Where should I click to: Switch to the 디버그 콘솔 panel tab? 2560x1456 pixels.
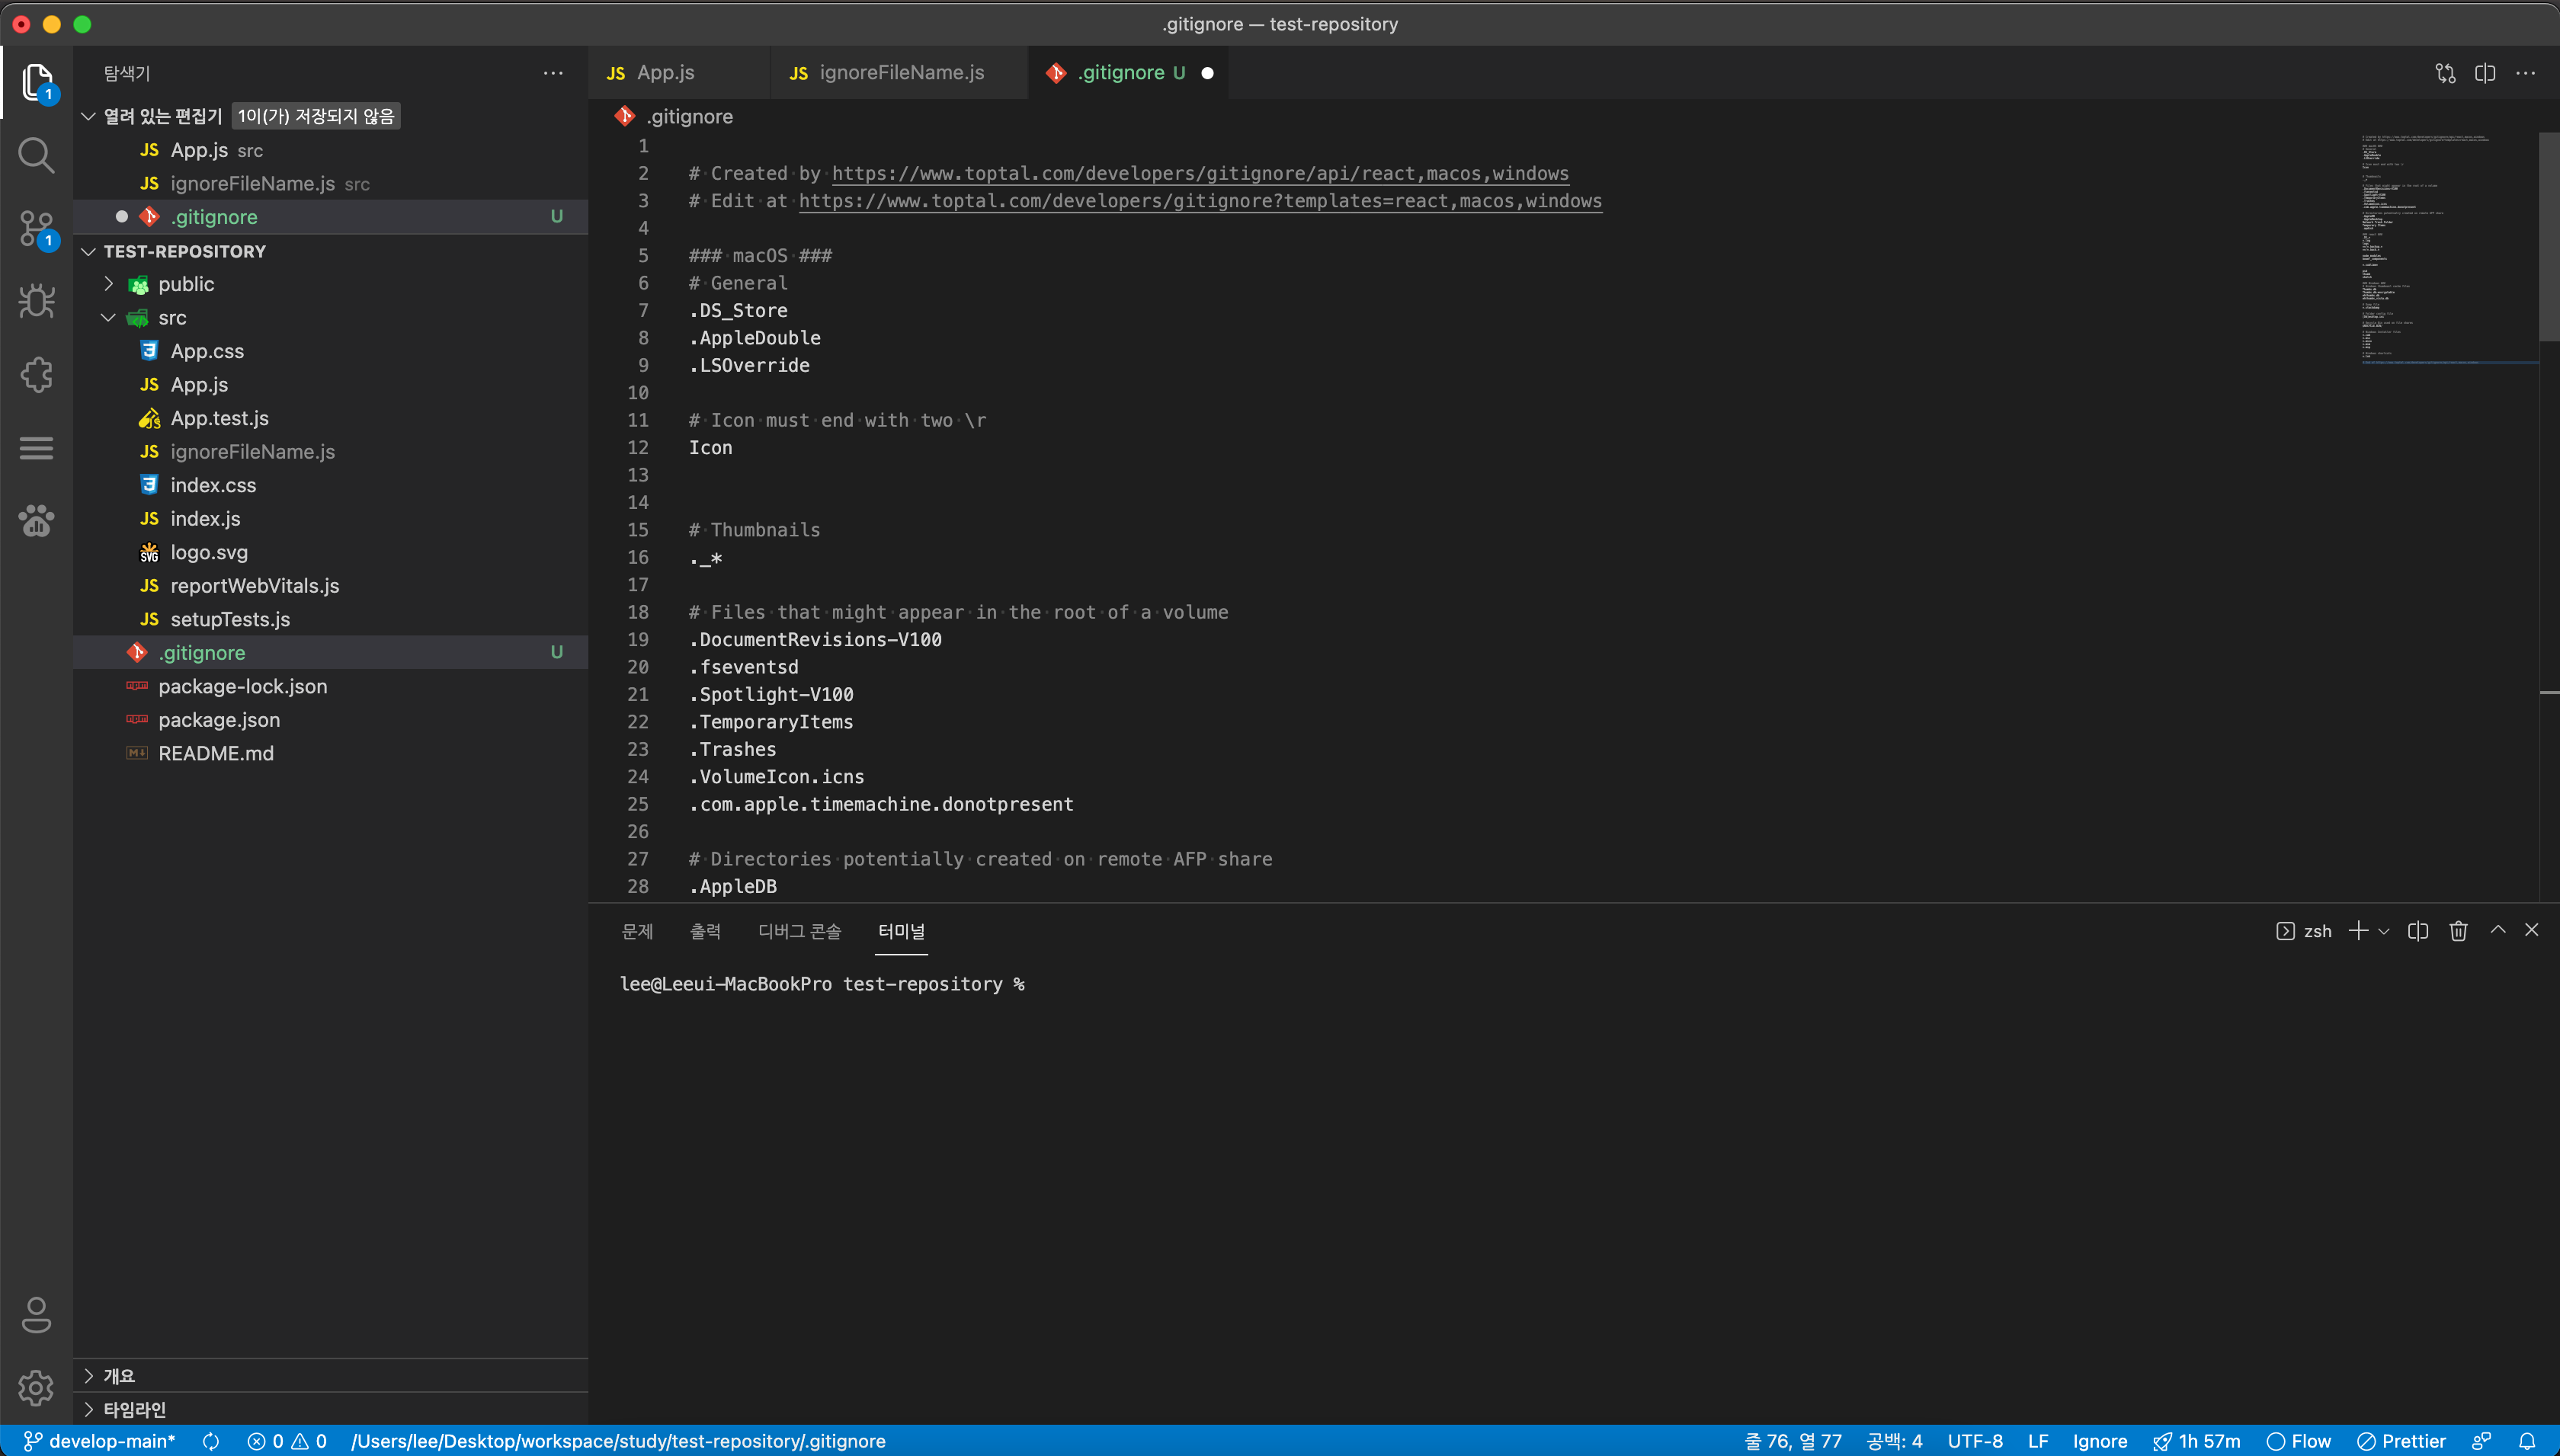799,931
